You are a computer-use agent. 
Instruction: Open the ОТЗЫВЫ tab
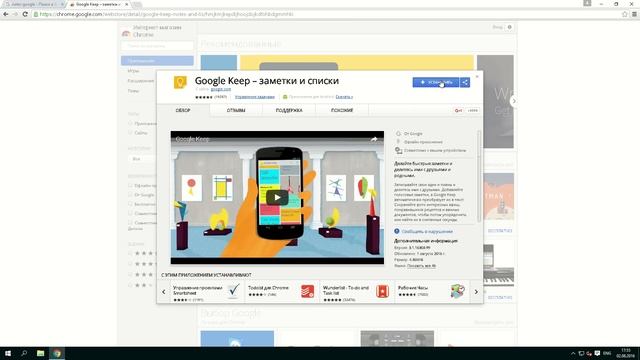coord(236,110)
